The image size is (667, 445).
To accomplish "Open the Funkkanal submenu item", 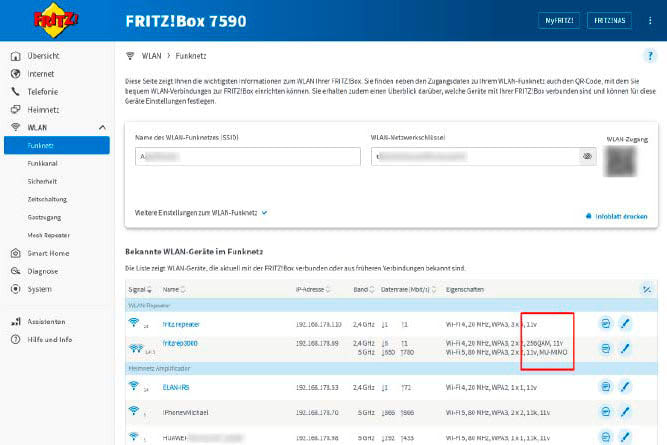I will click(x=43, y=163).
